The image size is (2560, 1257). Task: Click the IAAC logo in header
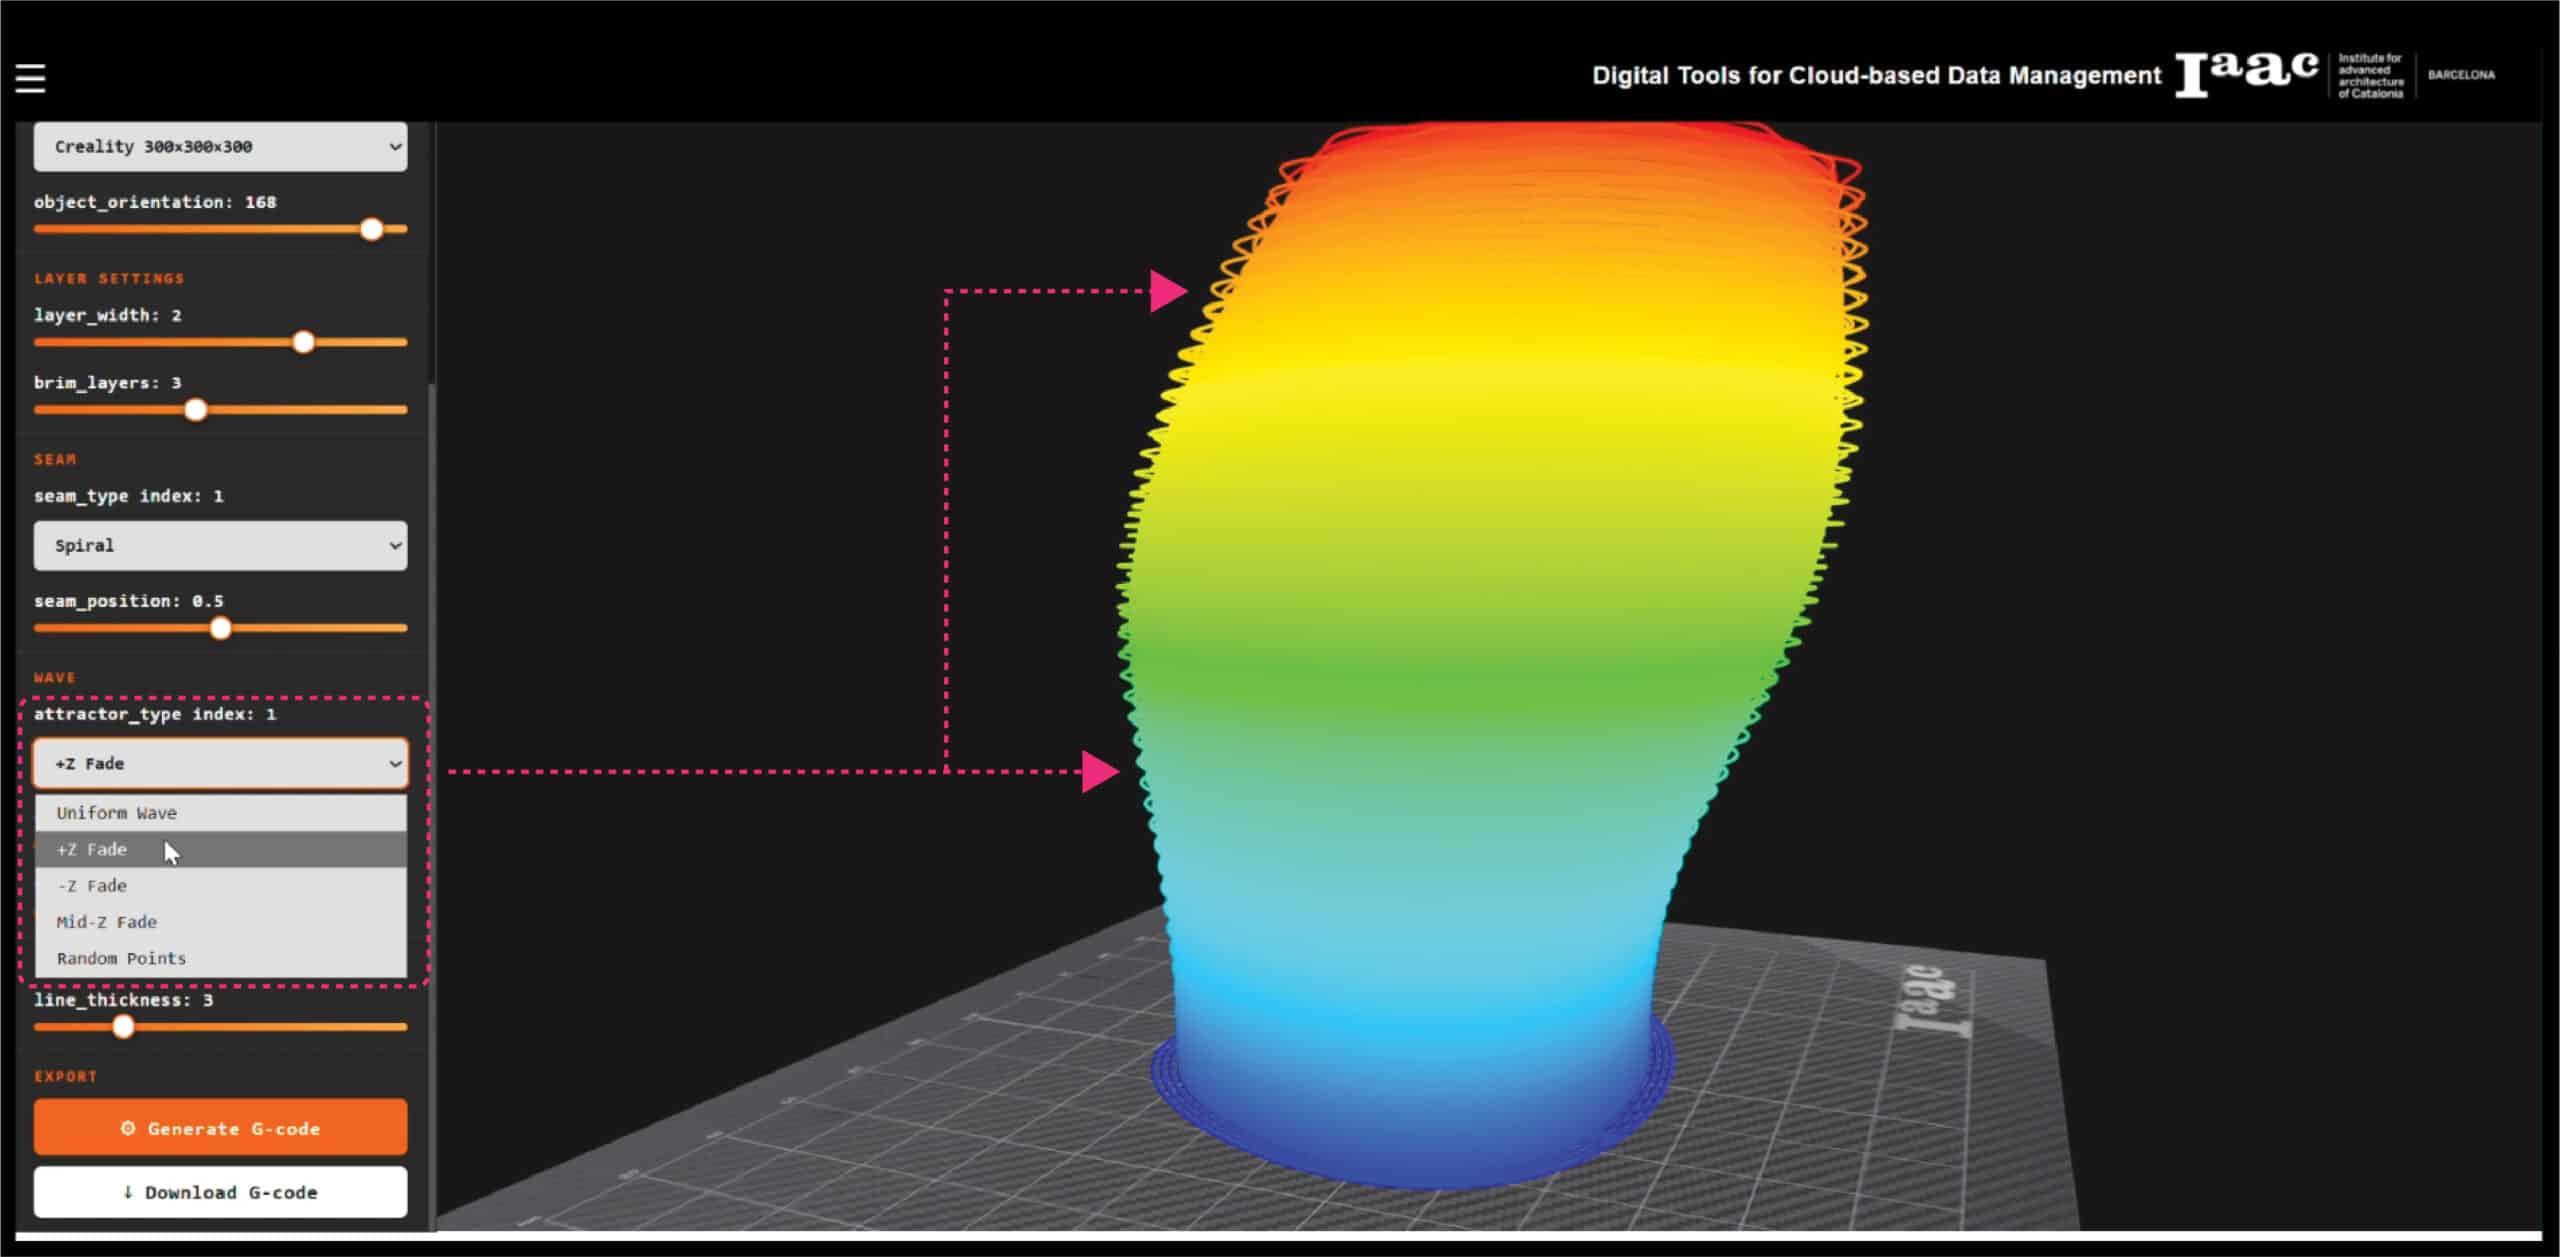[2246, 74]
